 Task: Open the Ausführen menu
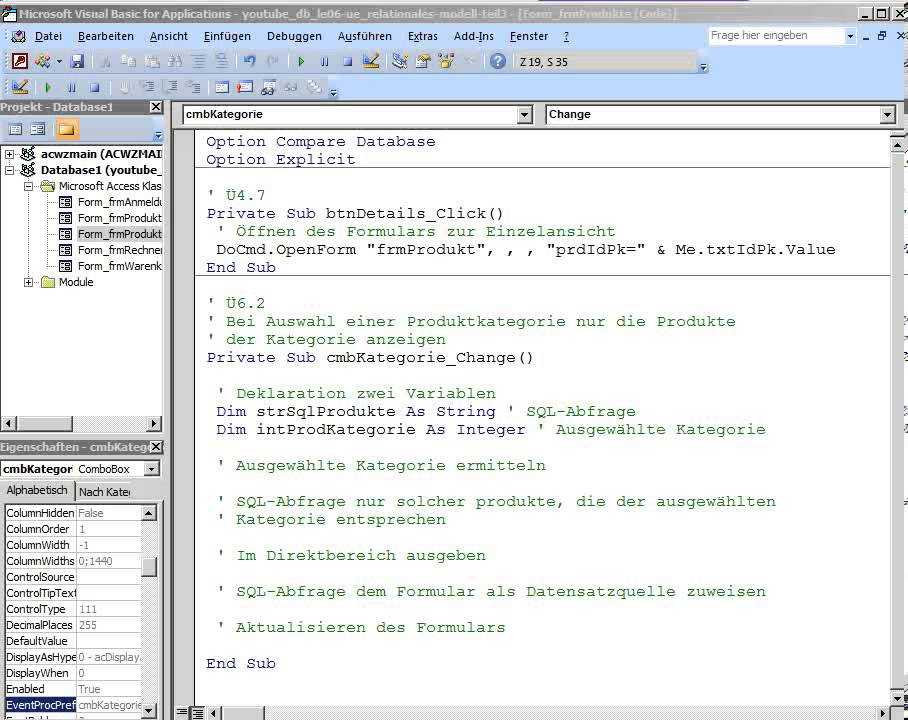click(365, 36)
